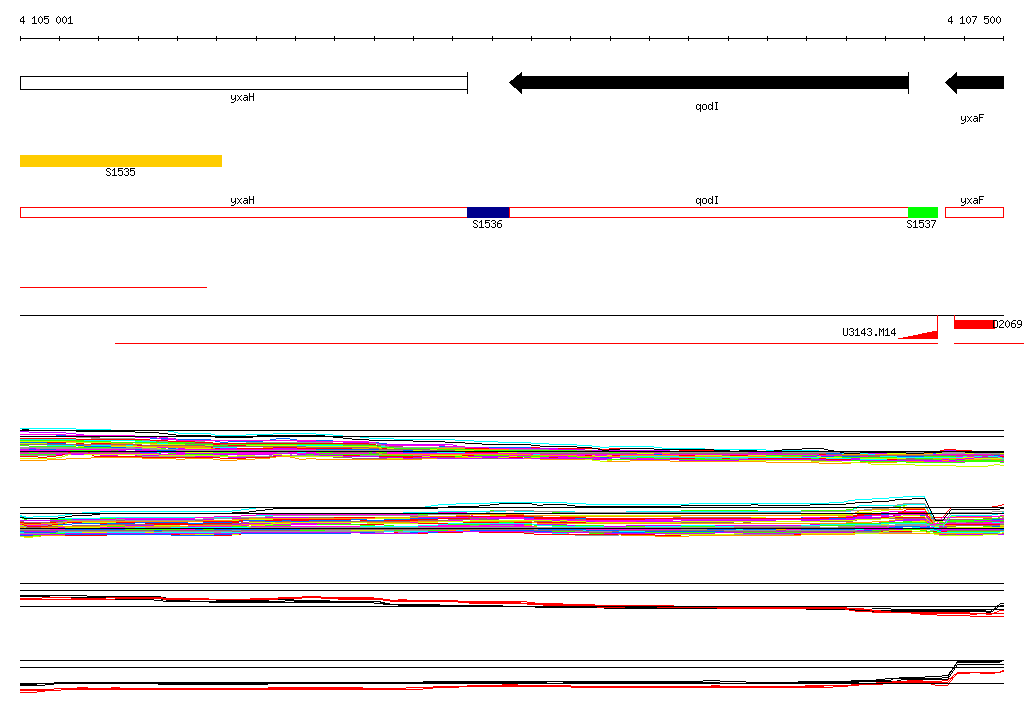Click the S1535 text label
The height and width of the screenshot is (714, 1024).
pyautogui.click(x=120, y=172)
